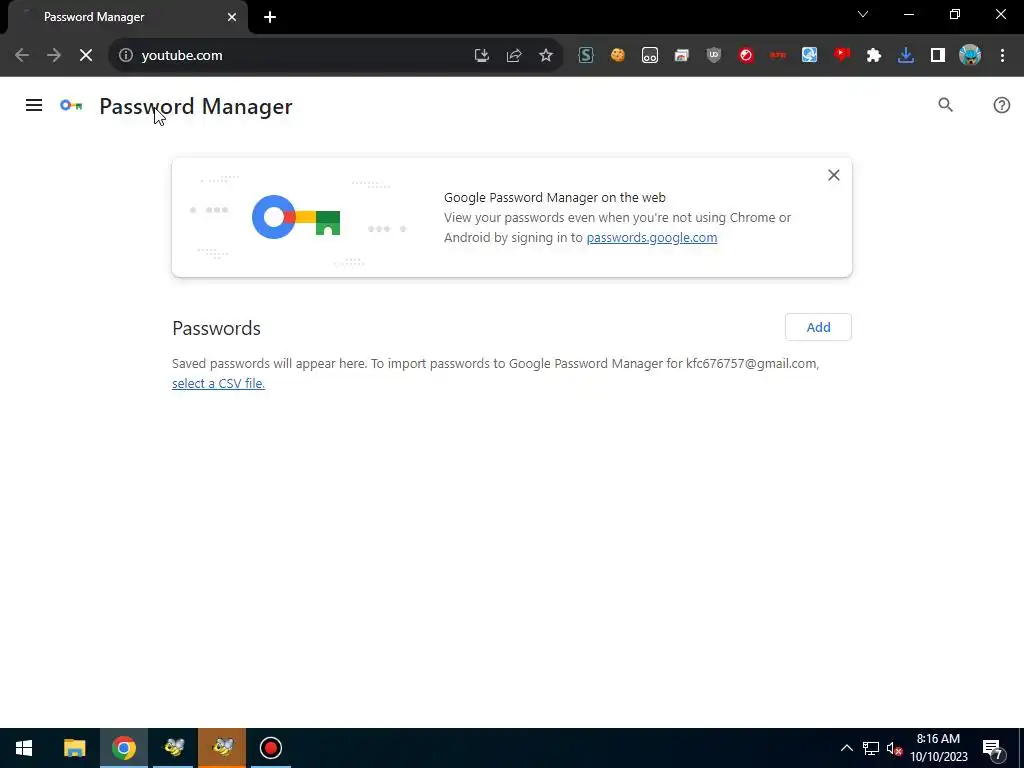Screen dimensions: 1024x768
Task: Click the Passwords section heading
Action: coord(216,328)
